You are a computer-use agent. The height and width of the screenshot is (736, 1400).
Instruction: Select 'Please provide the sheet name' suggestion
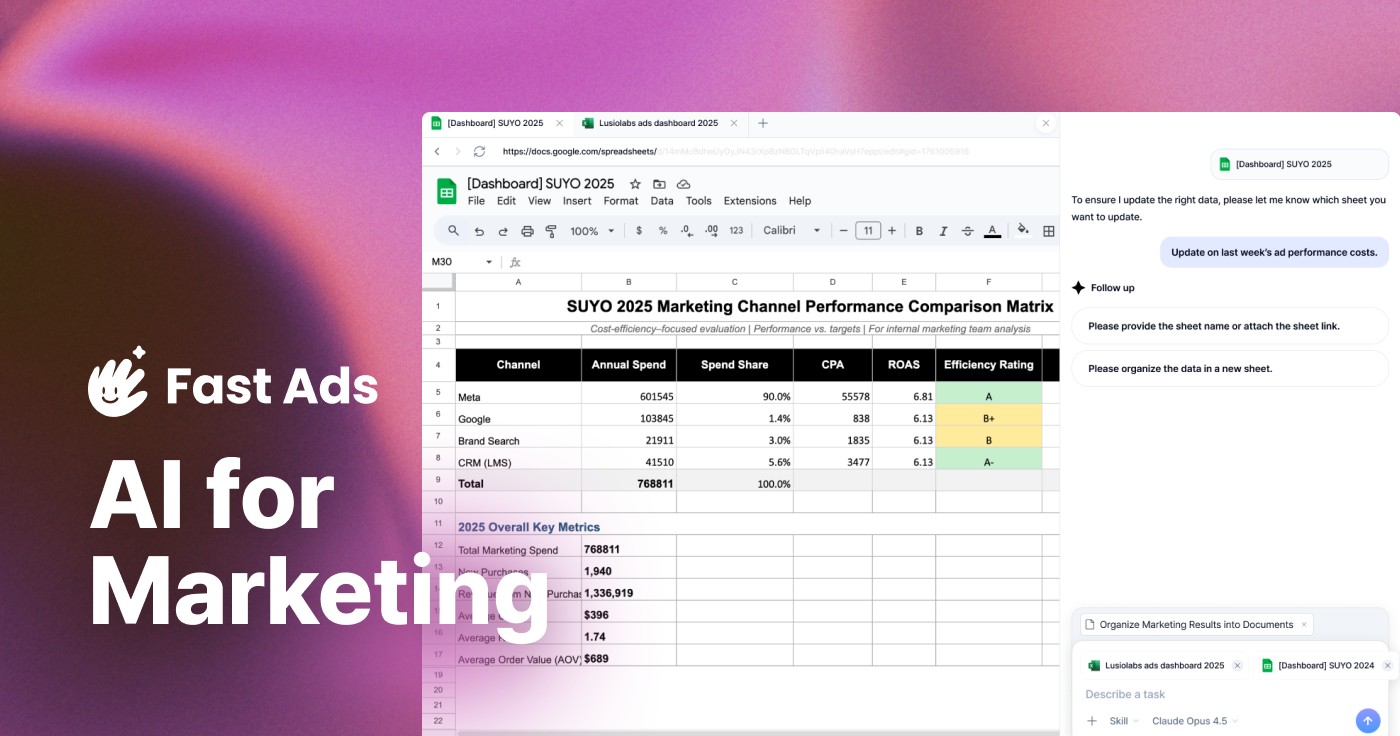coord(1229,326)
